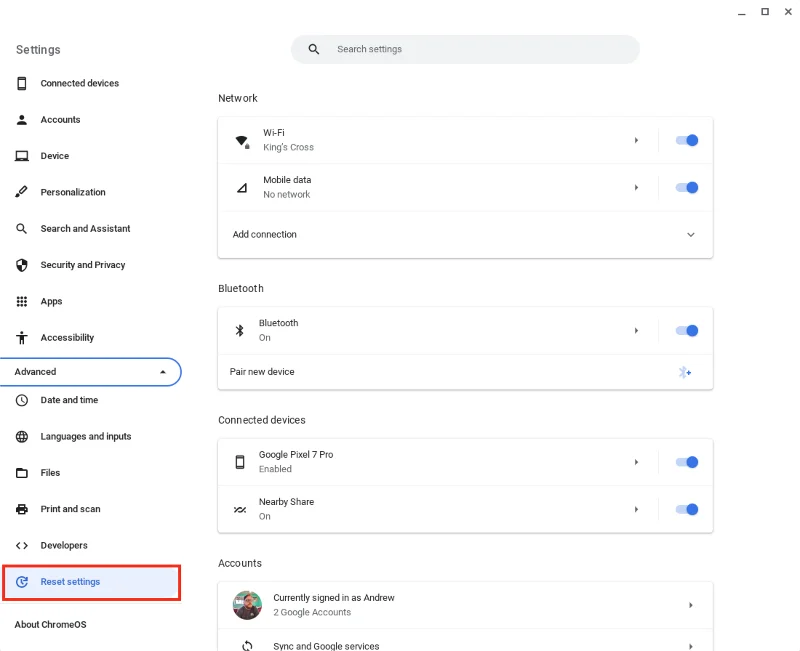Open the Mobile data detail arrow
Viewport: 800px width, 651px height.
tap(637, 187)
